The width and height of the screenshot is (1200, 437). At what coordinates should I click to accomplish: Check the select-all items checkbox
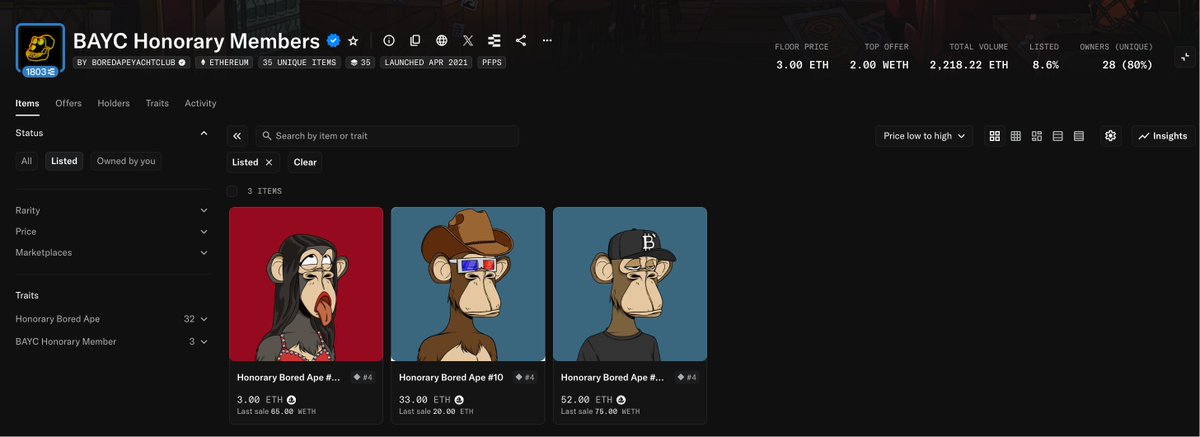(232, 191)
